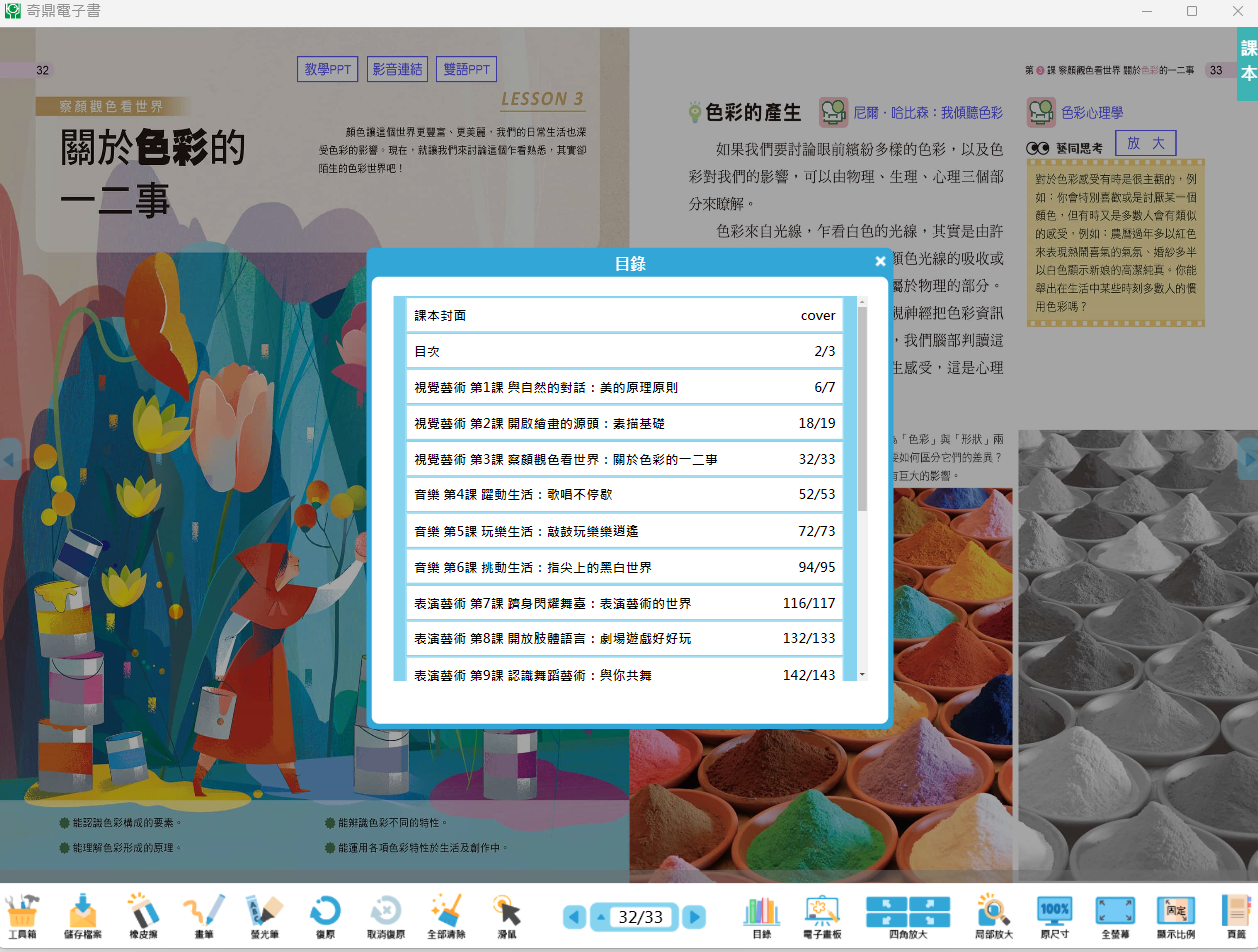Click the 顯示比例 display ratio icon
The height and width of the screenshot is (952, 1258).
coord(1176,915)
